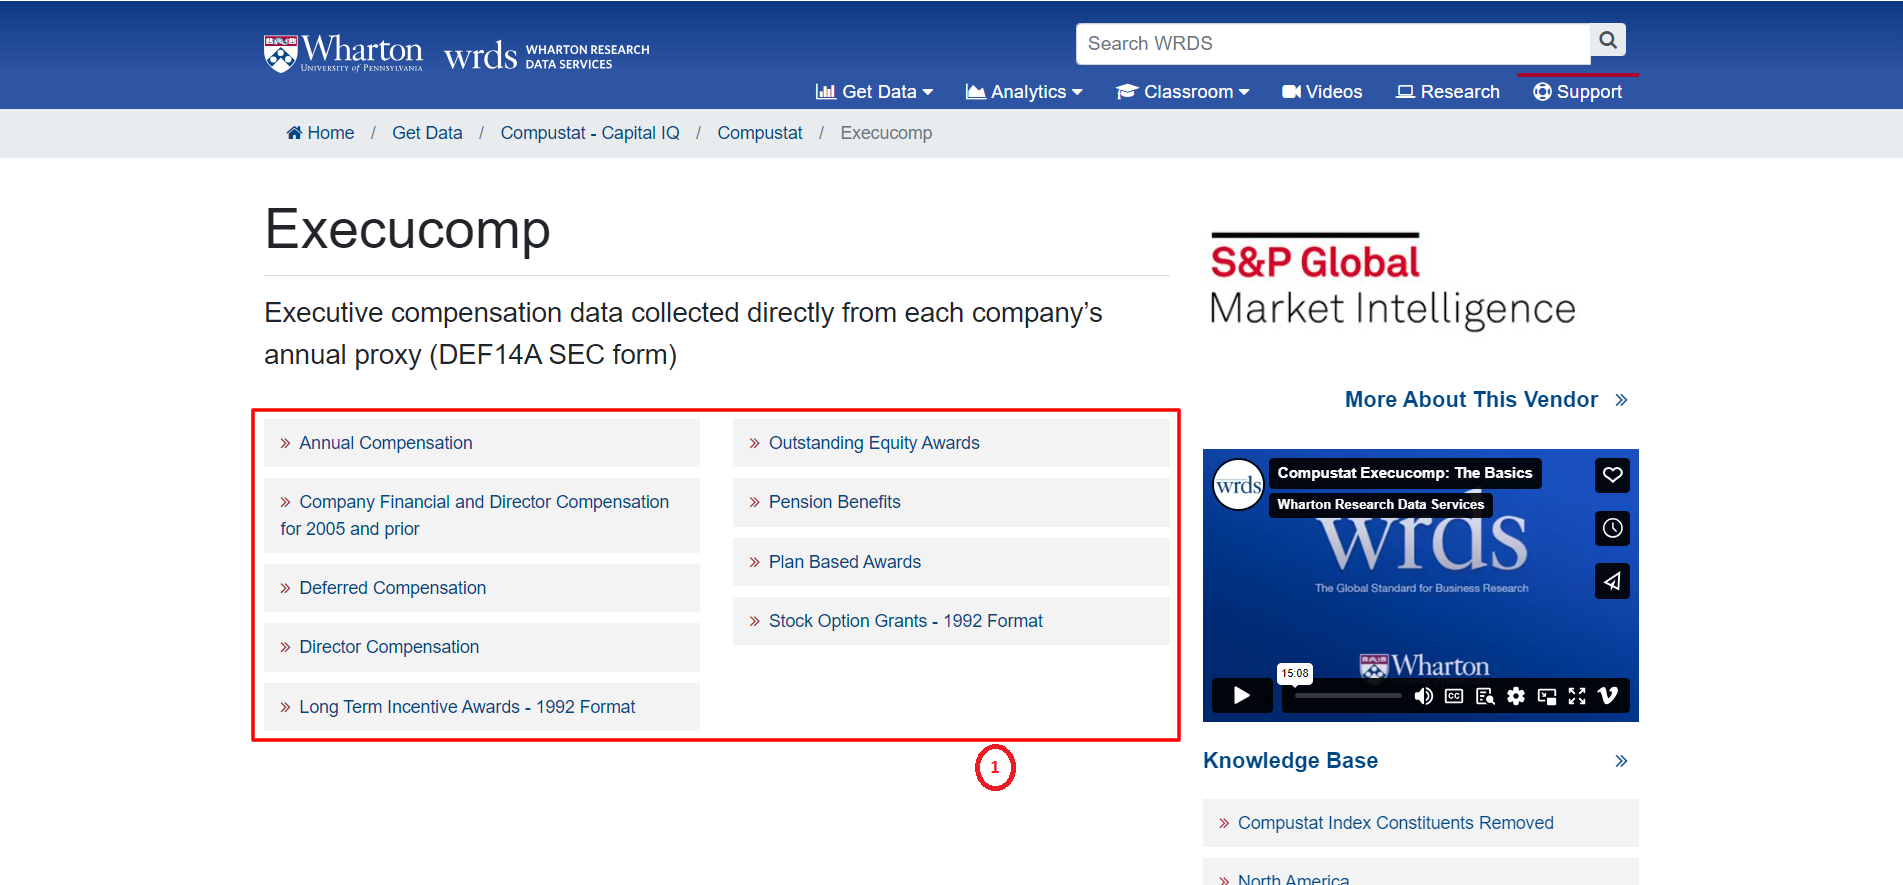Click the S&P Global Market Intelligence logo

1392,281
